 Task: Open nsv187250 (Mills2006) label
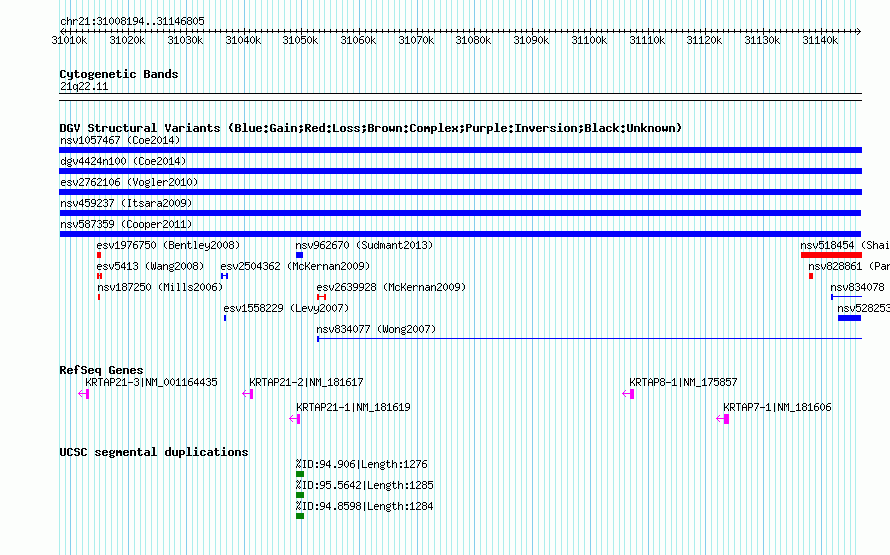tap(160, 287)
